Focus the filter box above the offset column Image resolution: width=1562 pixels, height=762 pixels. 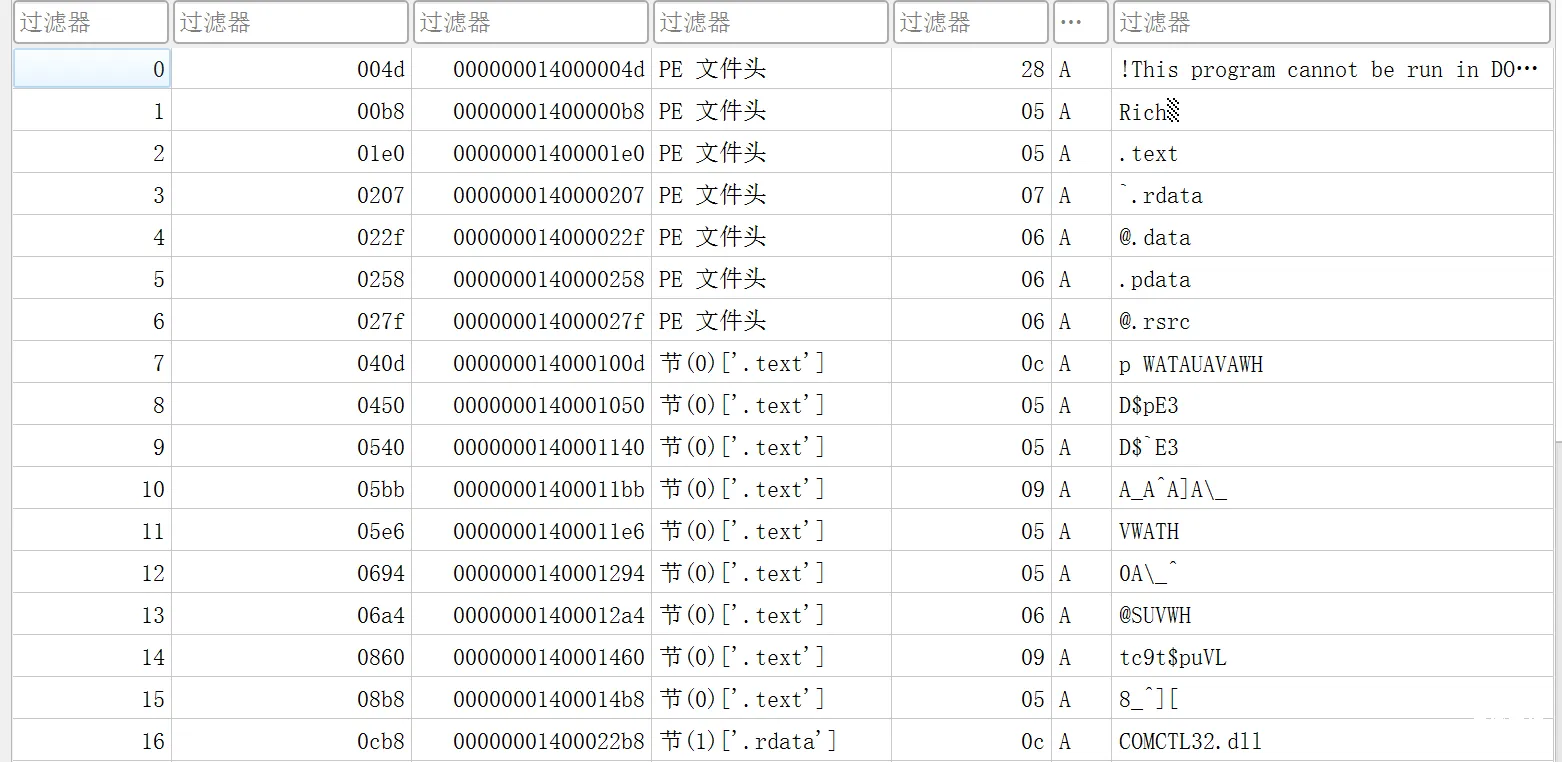[x=291, y=22]
